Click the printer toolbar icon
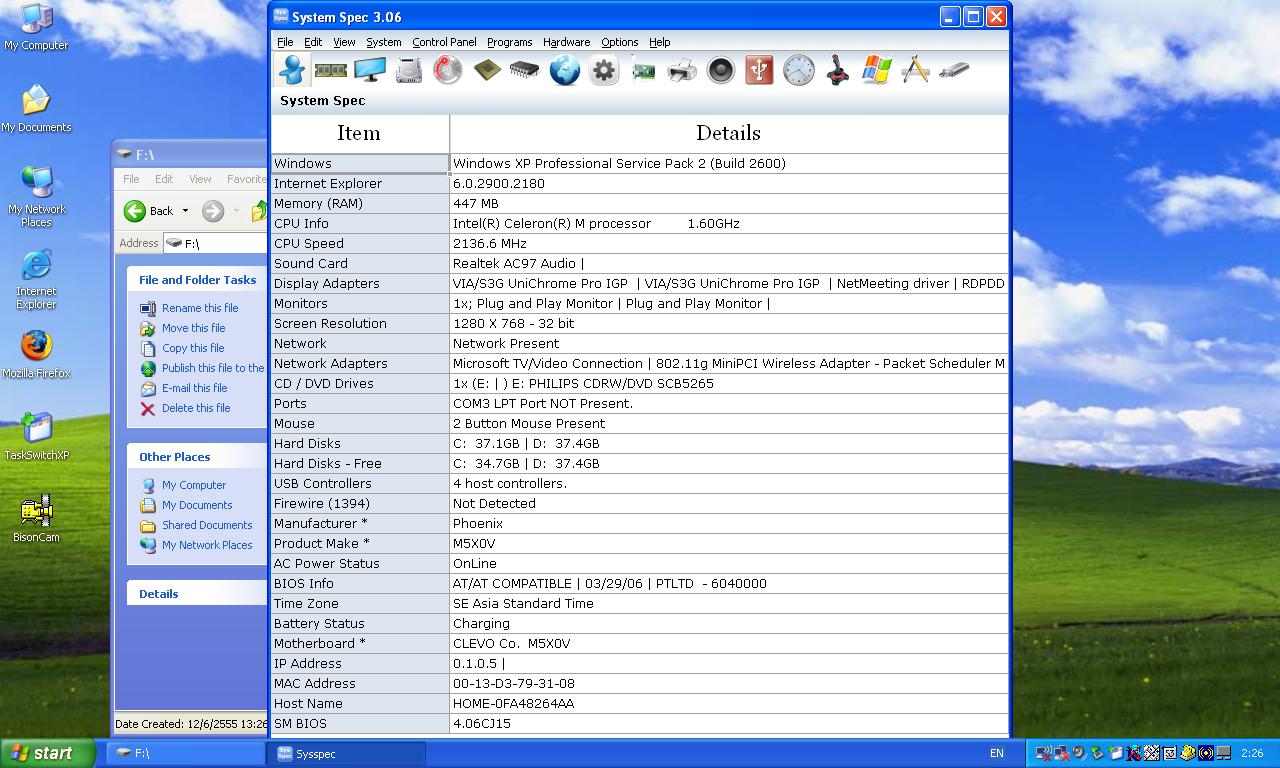This screenshot has height=768, width=1280. pos(682,70)
